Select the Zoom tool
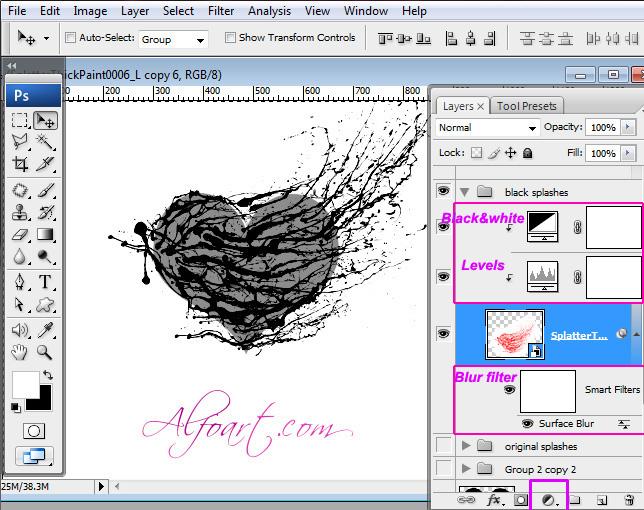Viewport: 644px width, 510px height. point(46,352)
